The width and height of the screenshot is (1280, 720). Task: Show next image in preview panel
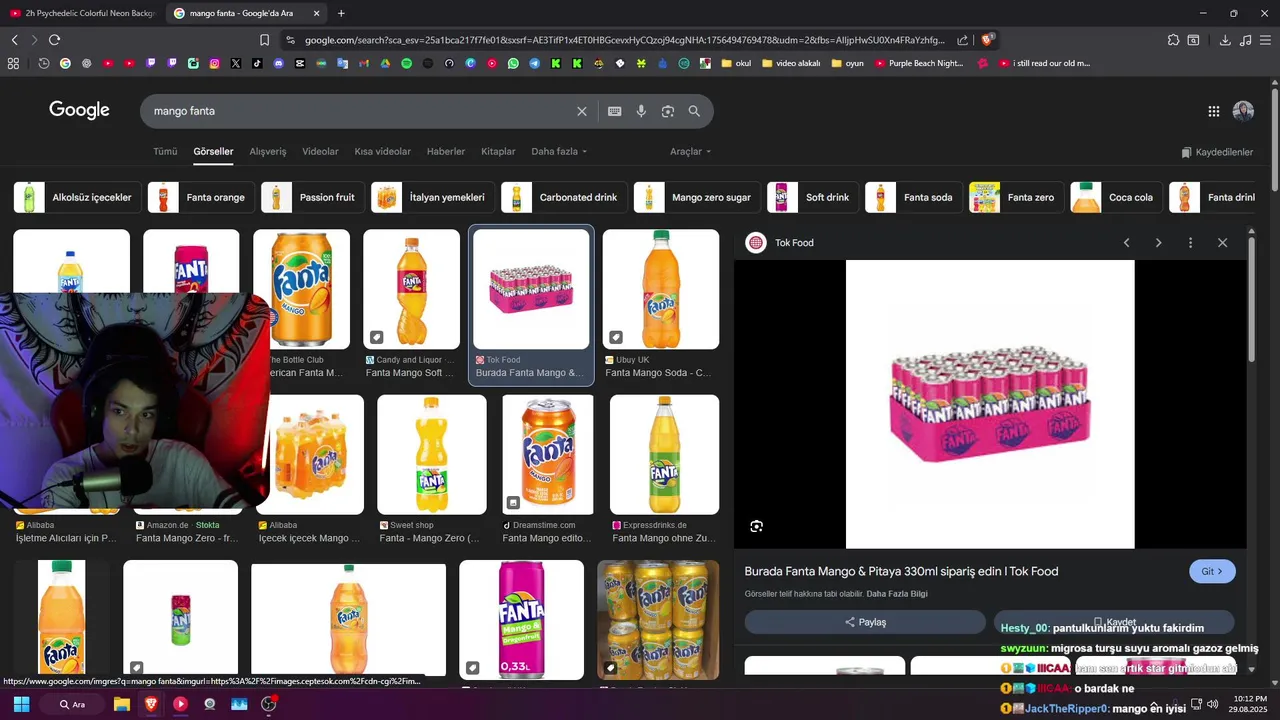(x=1158, y=243)
